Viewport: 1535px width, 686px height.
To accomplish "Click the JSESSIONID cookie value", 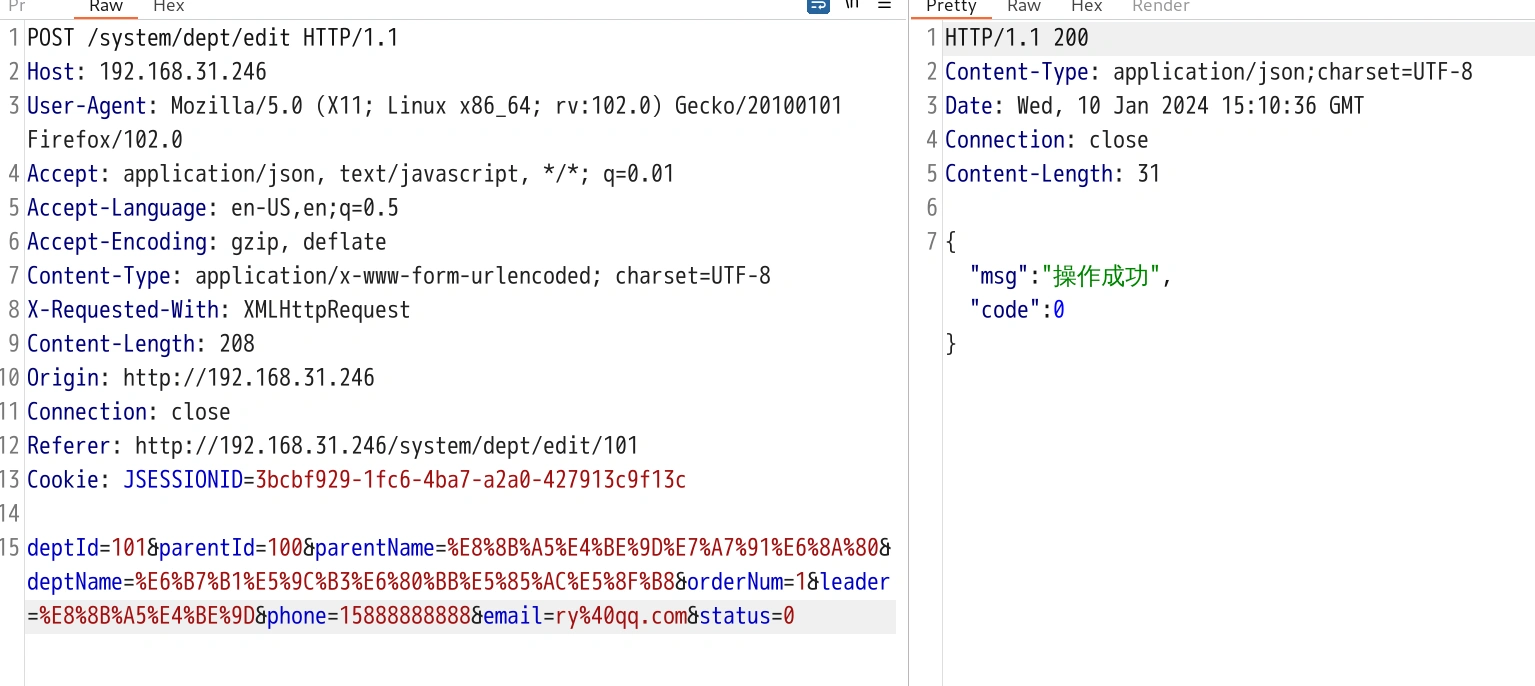I will click(470, 480).
